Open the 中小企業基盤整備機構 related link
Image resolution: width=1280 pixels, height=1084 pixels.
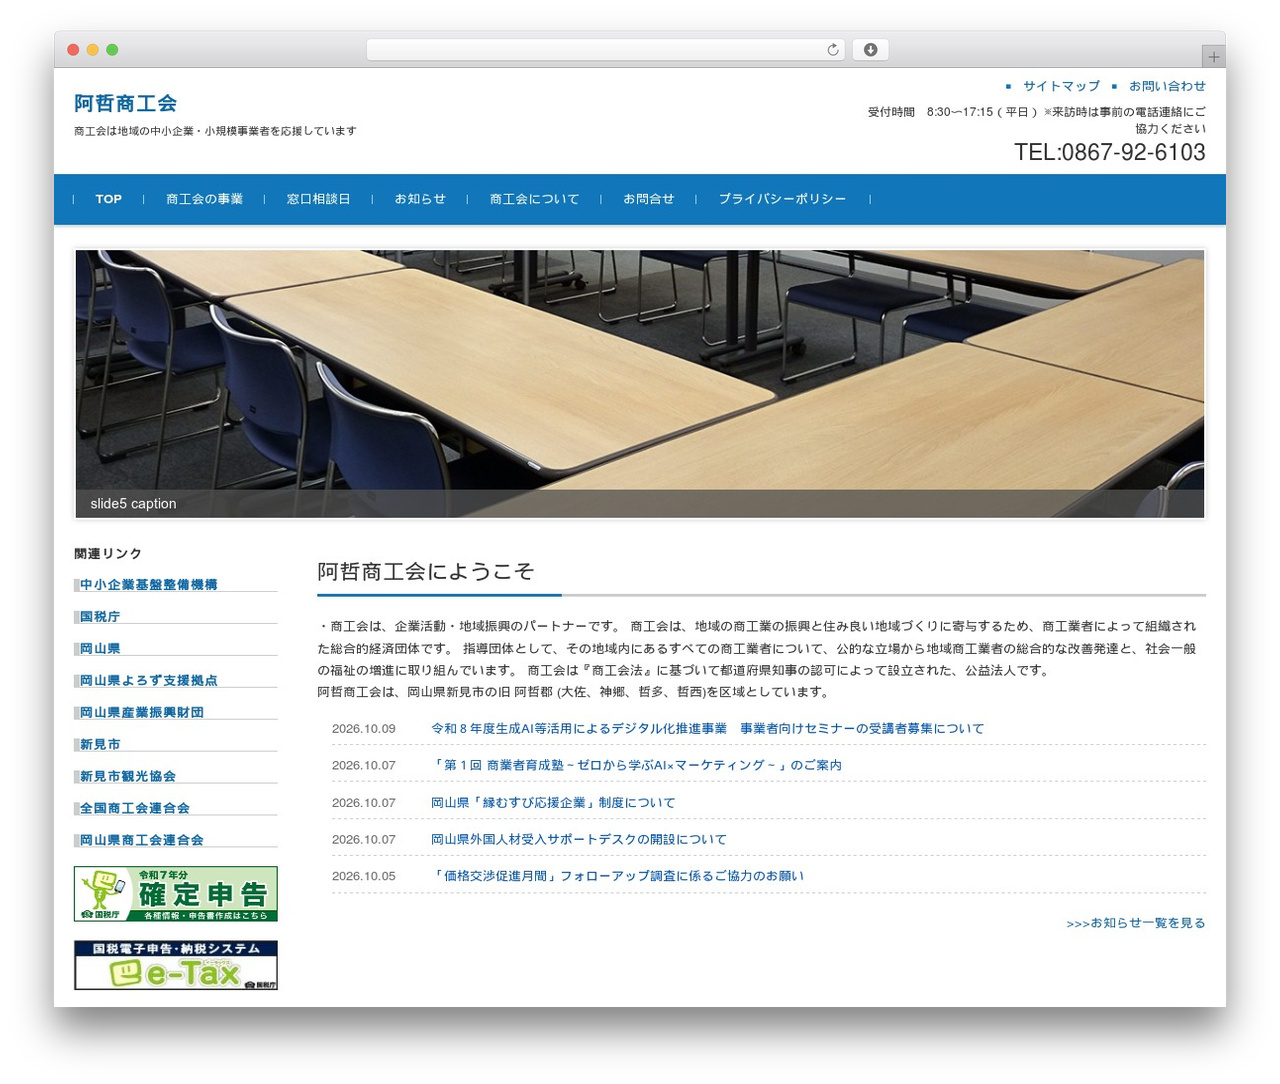click(148, 585)
